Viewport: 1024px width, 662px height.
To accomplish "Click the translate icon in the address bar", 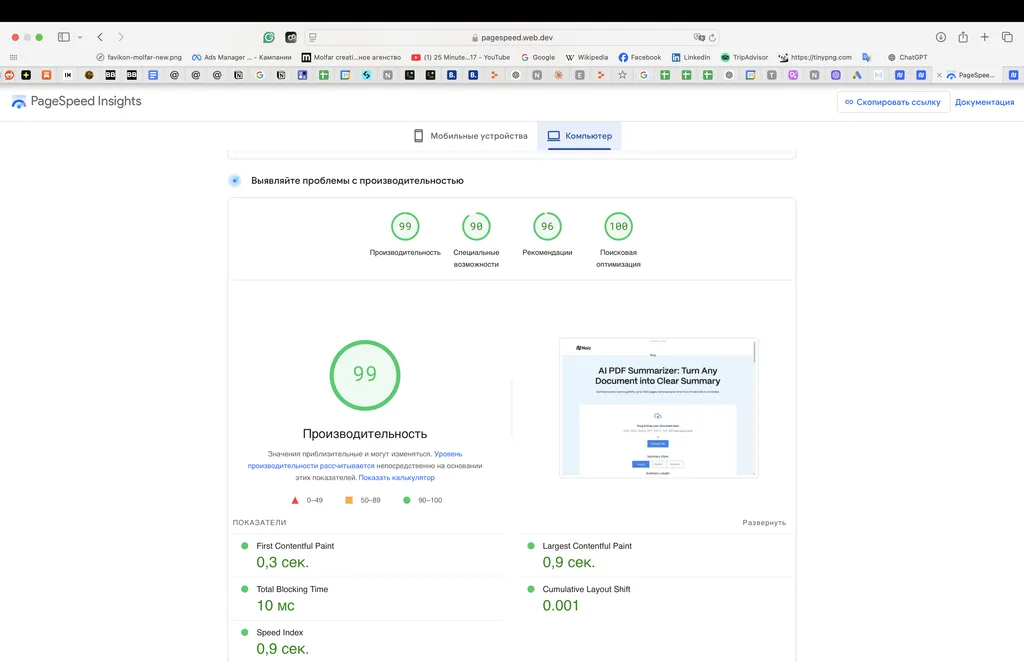I will [x=699, y=37].
